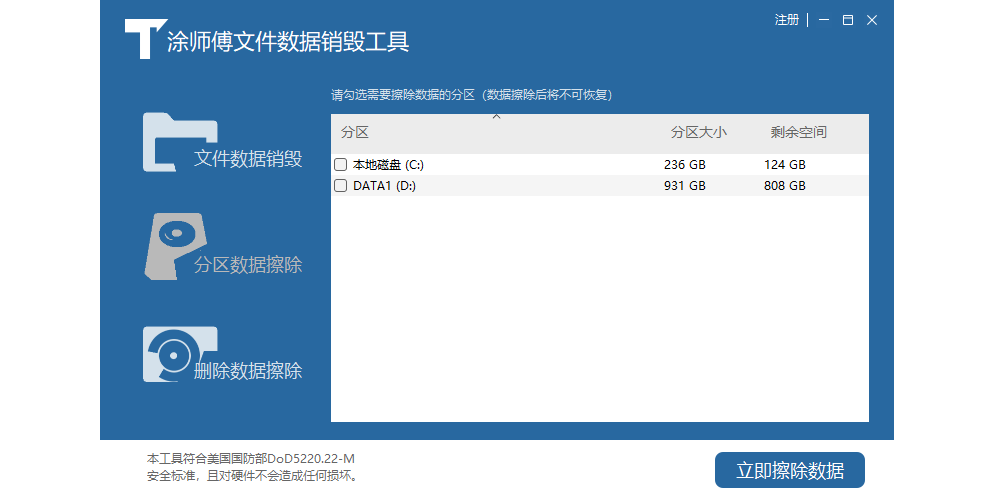Click the 立即擦除数据 button
The width and height of the screenshot is (994, 497).
pyautogui.click(x=790, y=470)
